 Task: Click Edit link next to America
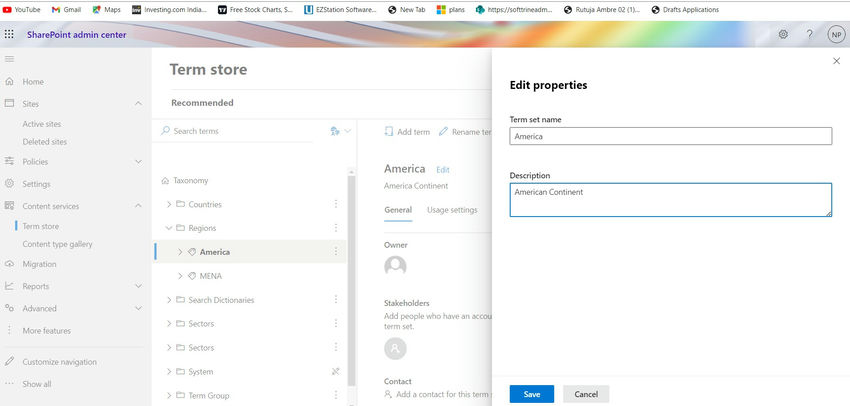point(443,170)
